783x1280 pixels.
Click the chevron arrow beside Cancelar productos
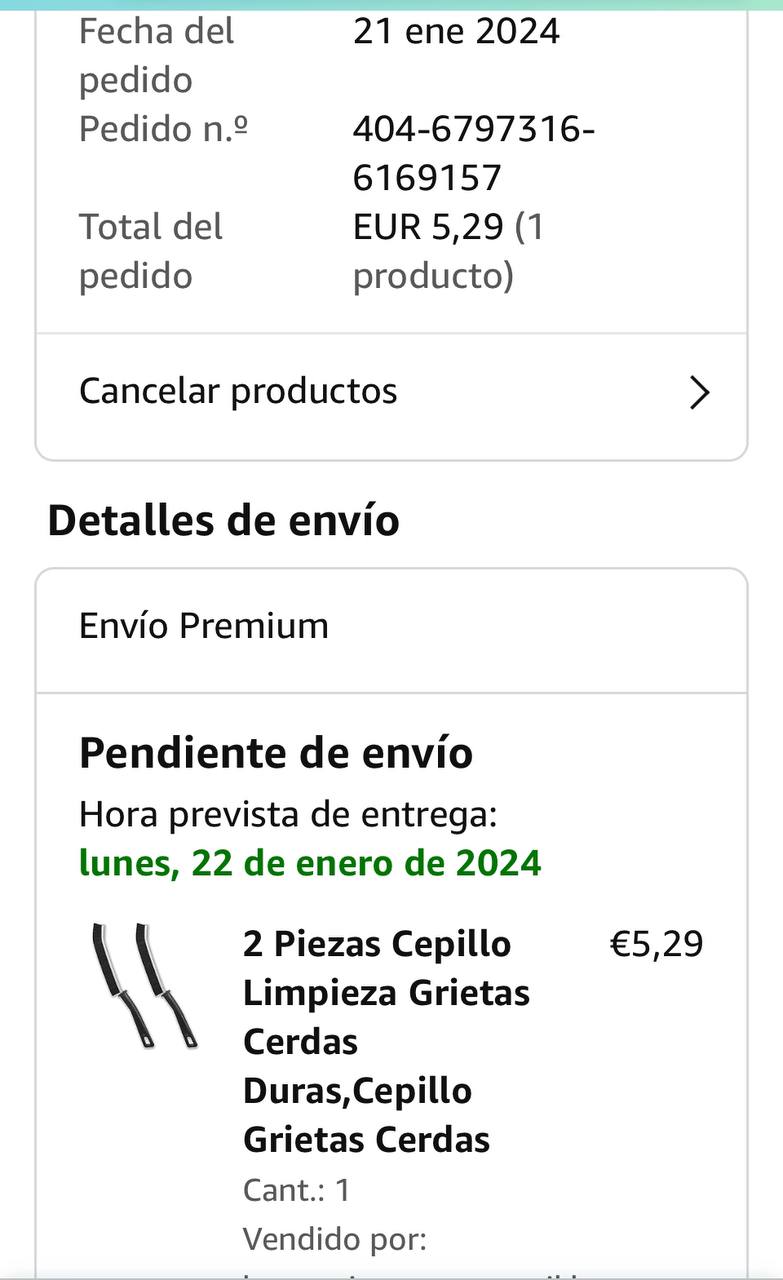(x=699, y=393)
